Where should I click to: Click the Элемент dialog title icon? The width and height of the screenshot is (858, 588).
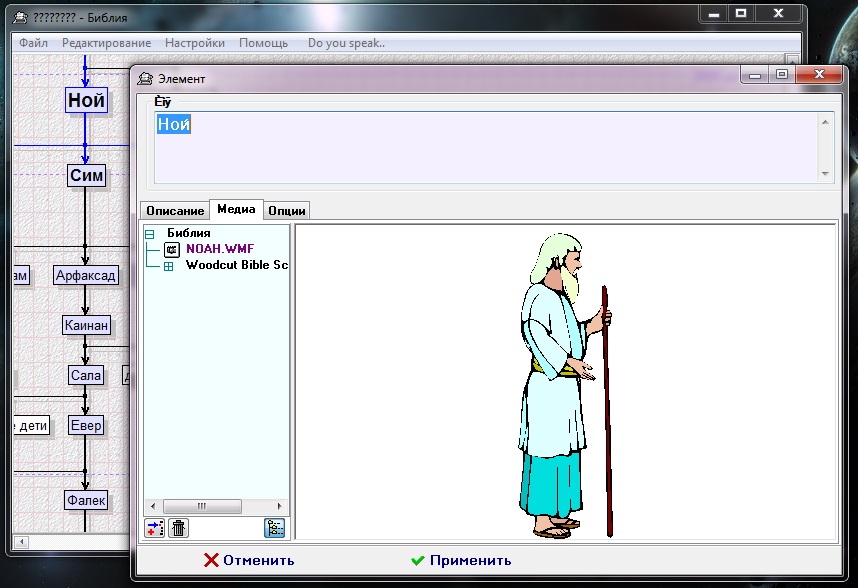click(x=146, y=78)
